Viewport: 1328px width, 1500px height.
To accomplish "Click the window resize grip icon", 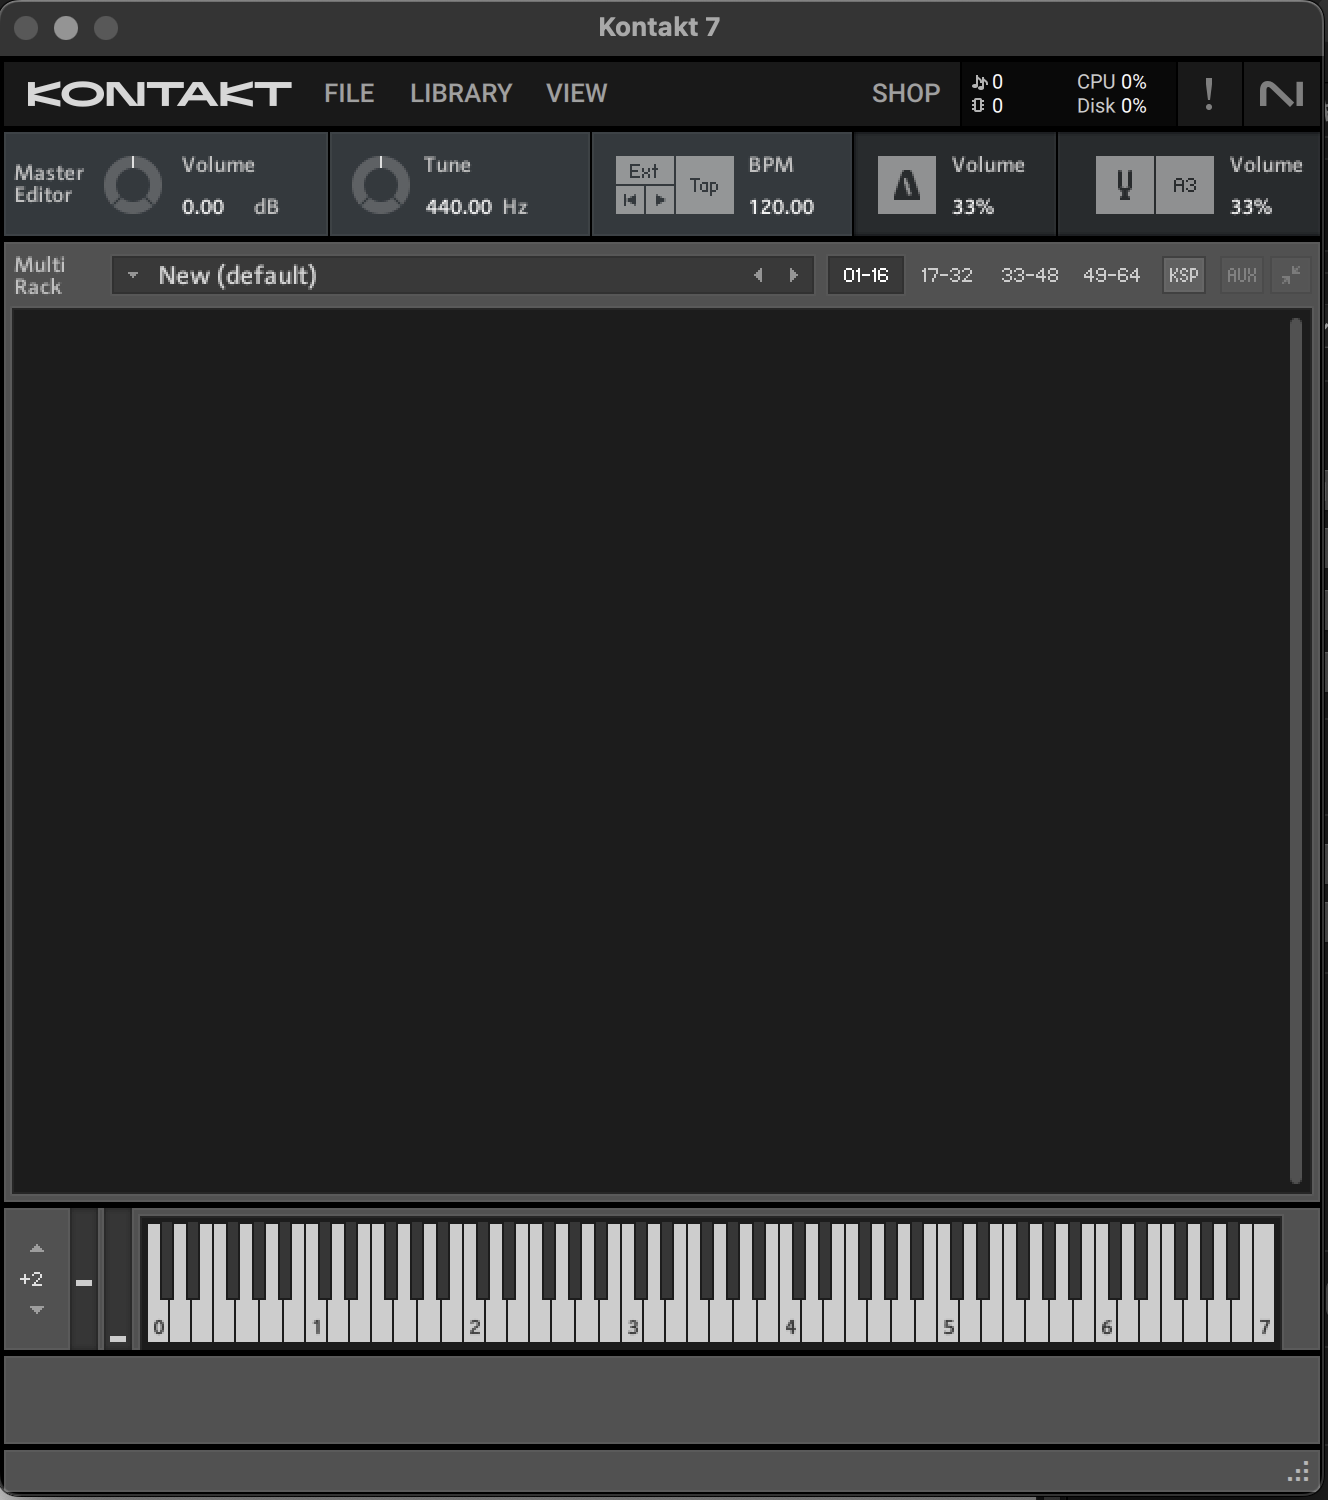I will [x=1299, y=1472].
